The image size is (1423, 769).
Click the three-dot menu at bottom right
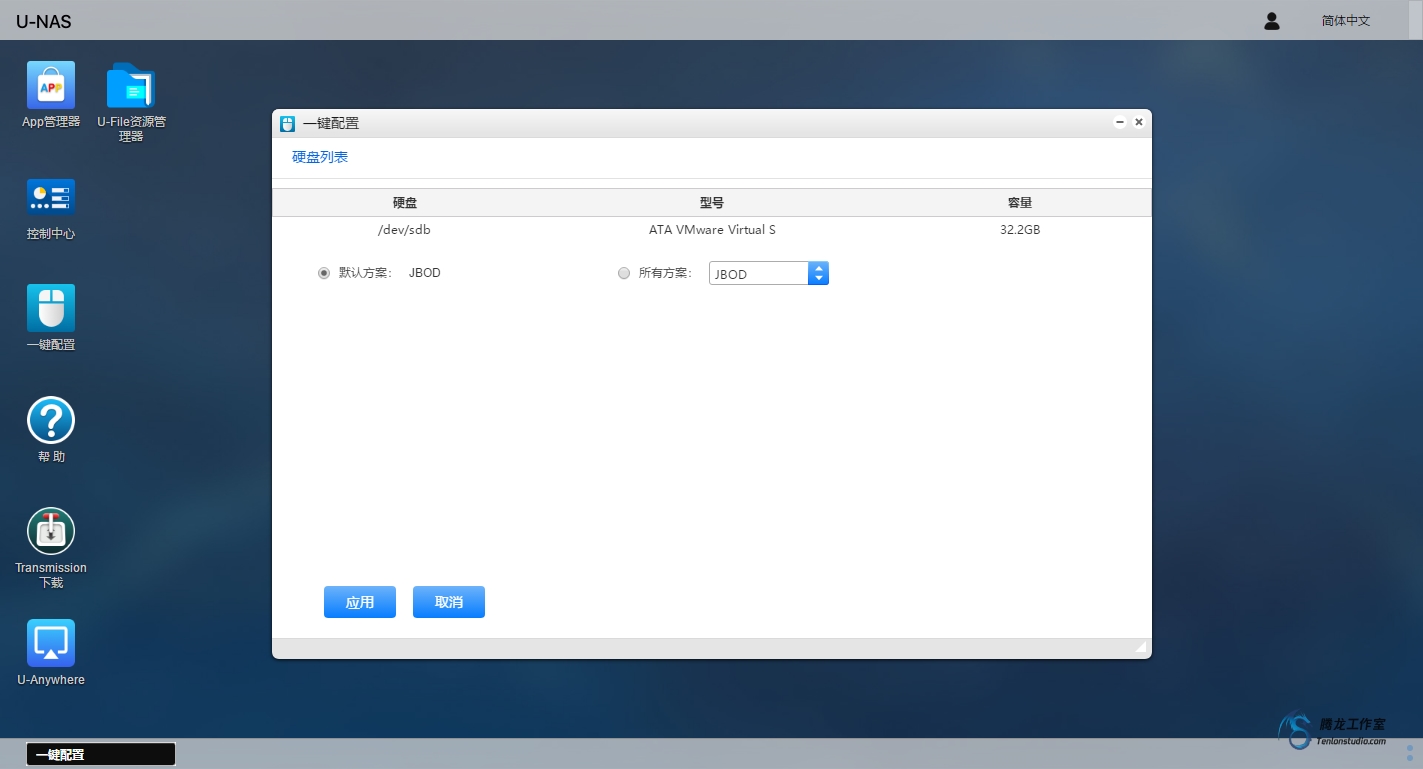coord(1410,753)
